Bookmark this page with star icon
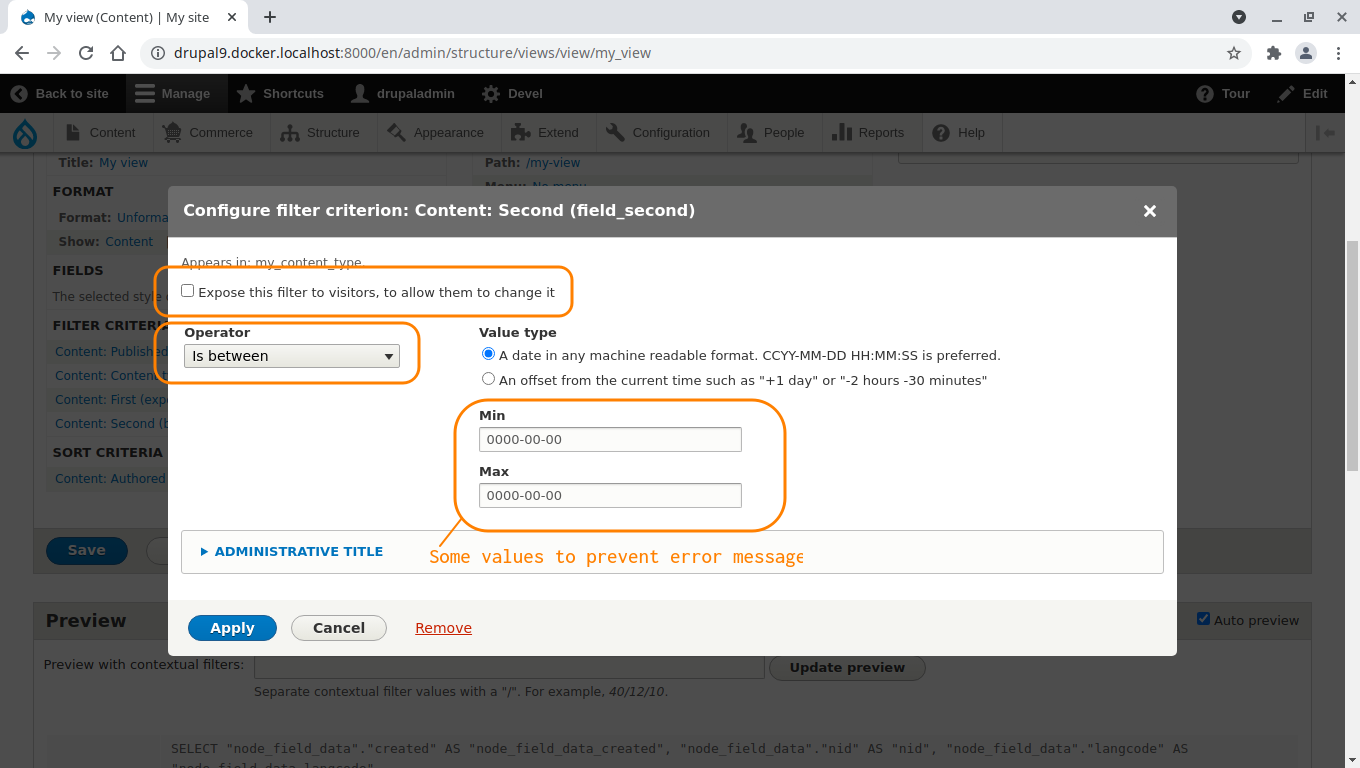1360x768 pixels. (x=1234, y=53)
